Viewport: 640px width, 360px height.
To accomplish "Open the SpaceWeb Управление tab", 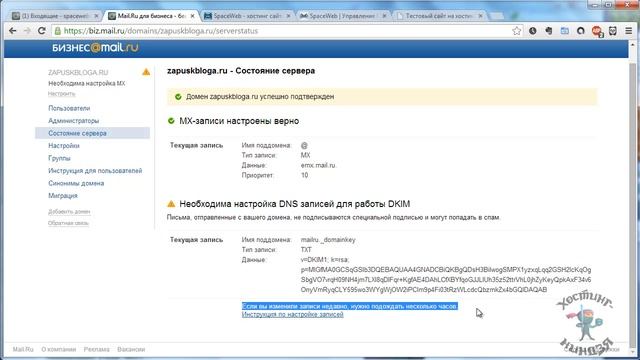I will 343,16.
